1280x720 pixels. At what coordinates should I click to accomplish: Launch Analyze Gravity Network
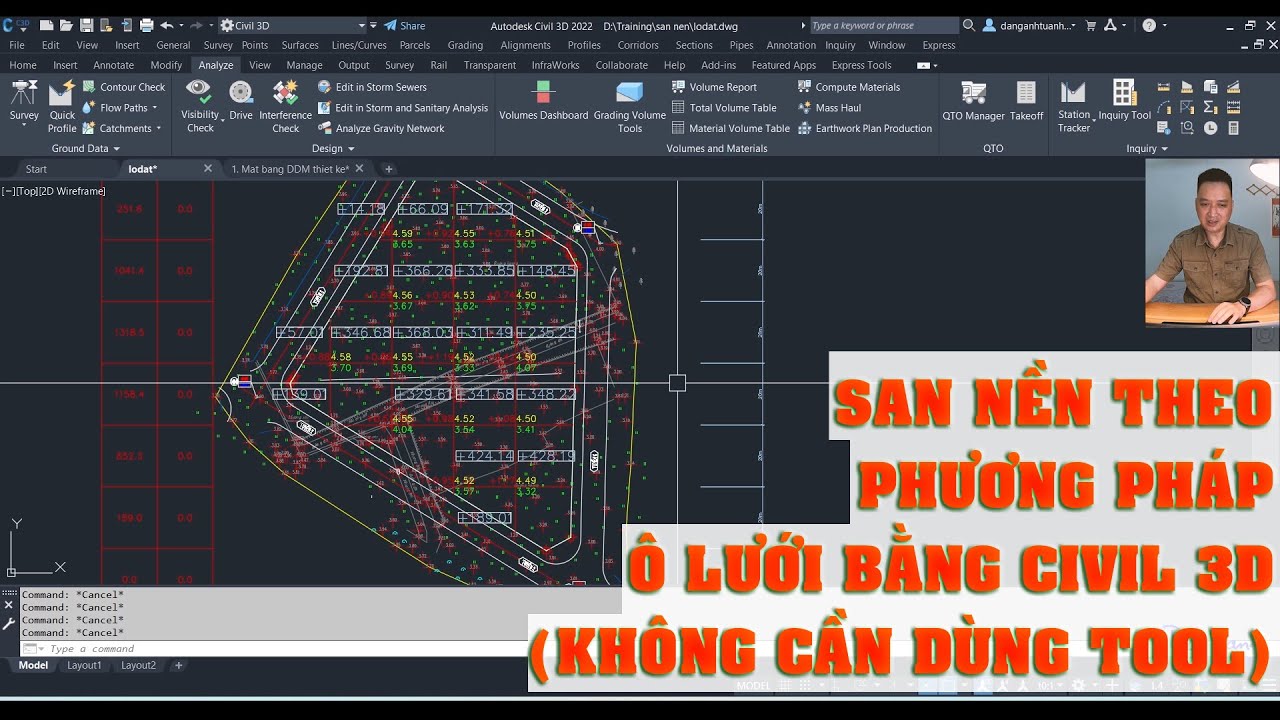[x=381, y=128]
